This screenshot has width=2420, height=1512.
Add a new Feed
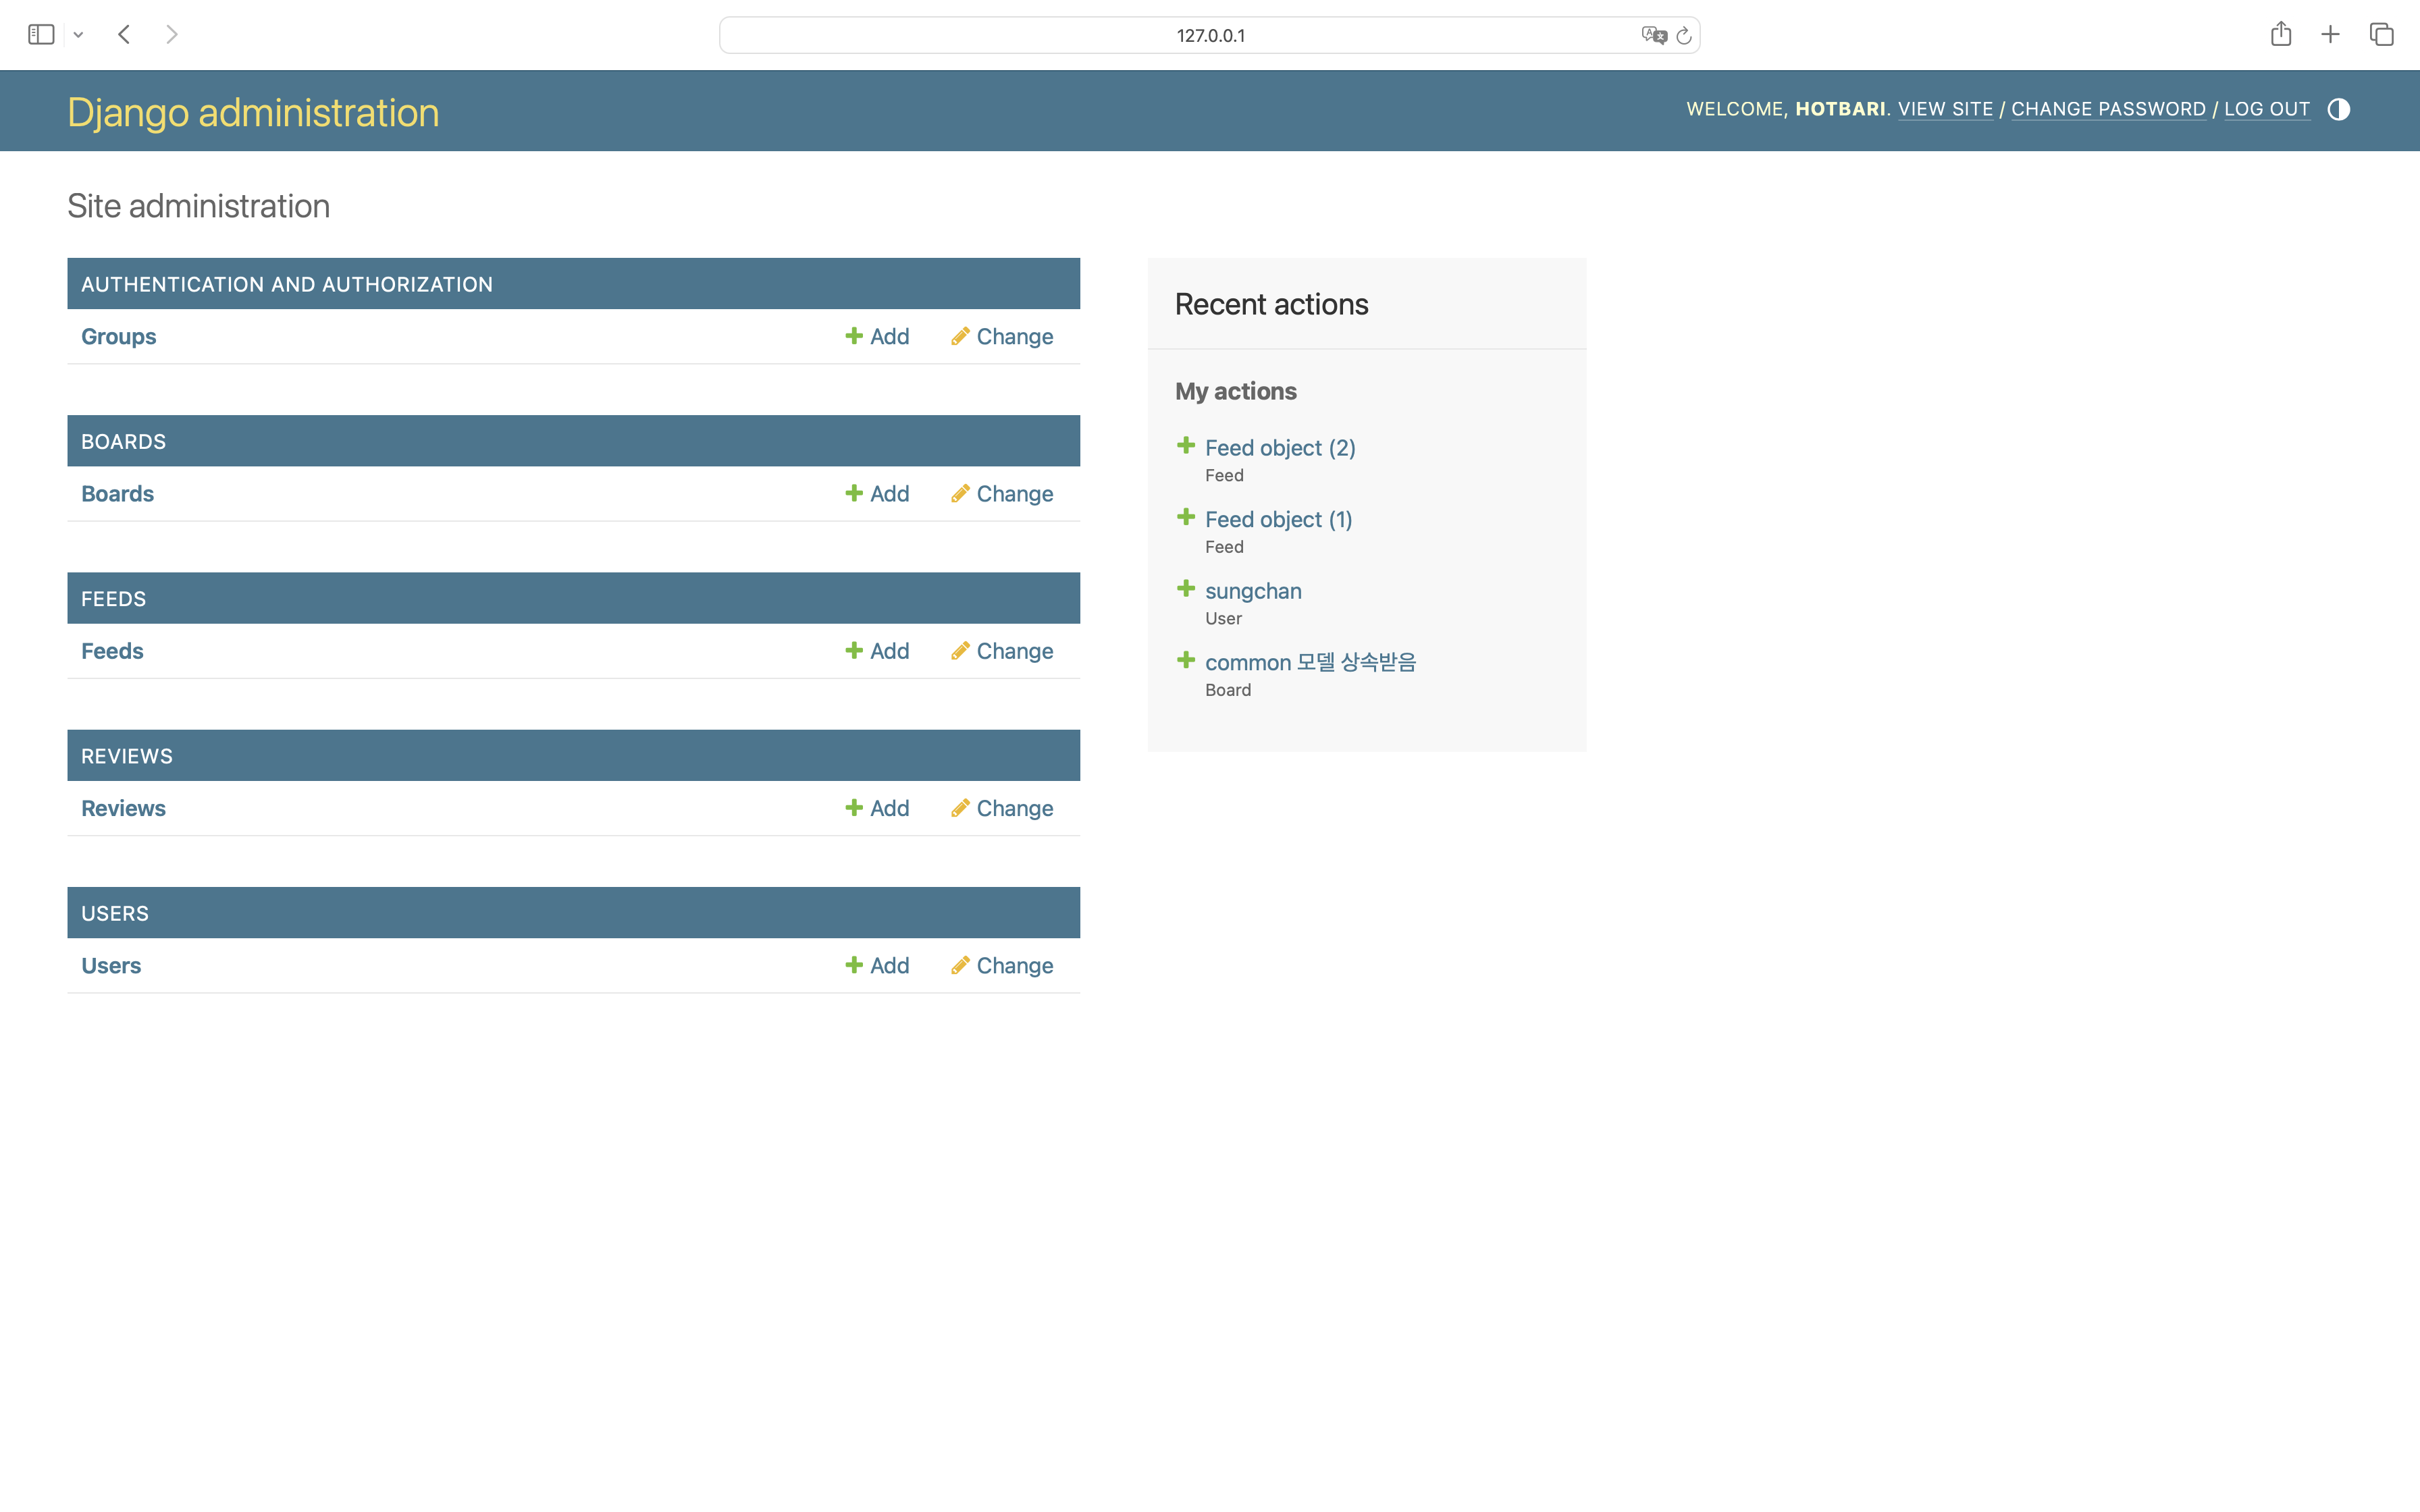tap(877, 651)
